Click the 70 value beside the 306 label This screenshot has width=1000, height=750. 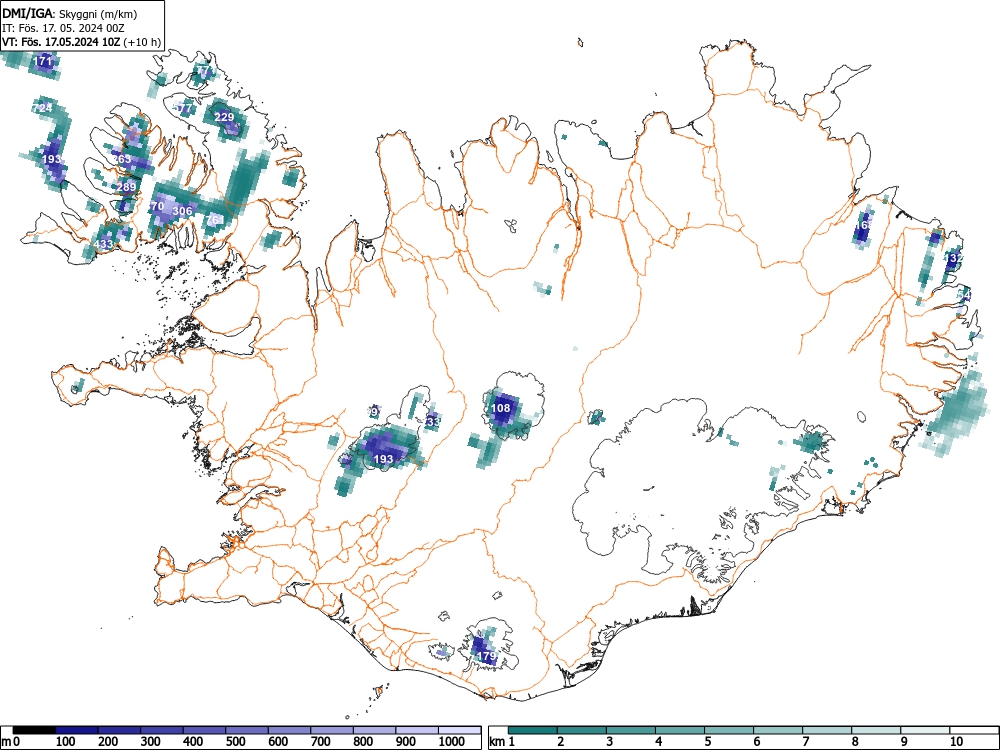pos(157,207)
